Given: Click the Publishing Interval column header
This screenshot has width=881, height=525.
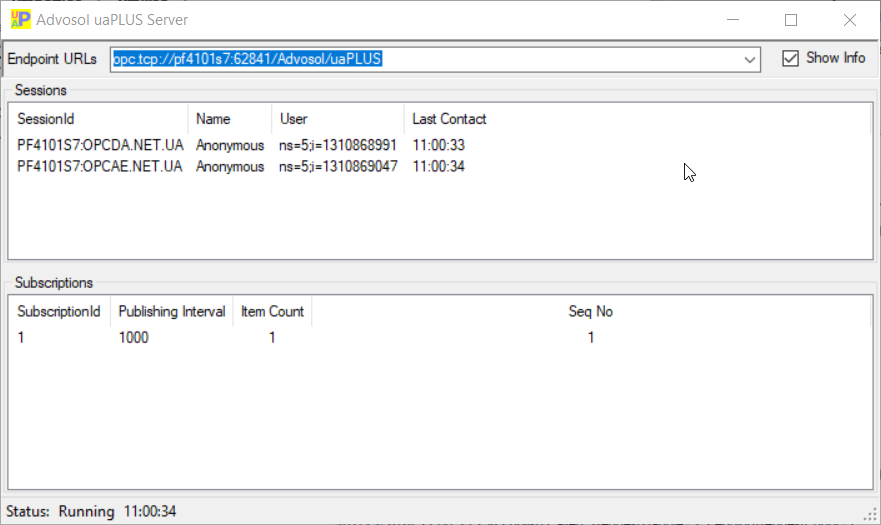Looking at the screenshot, I should [x=172, y=311].
